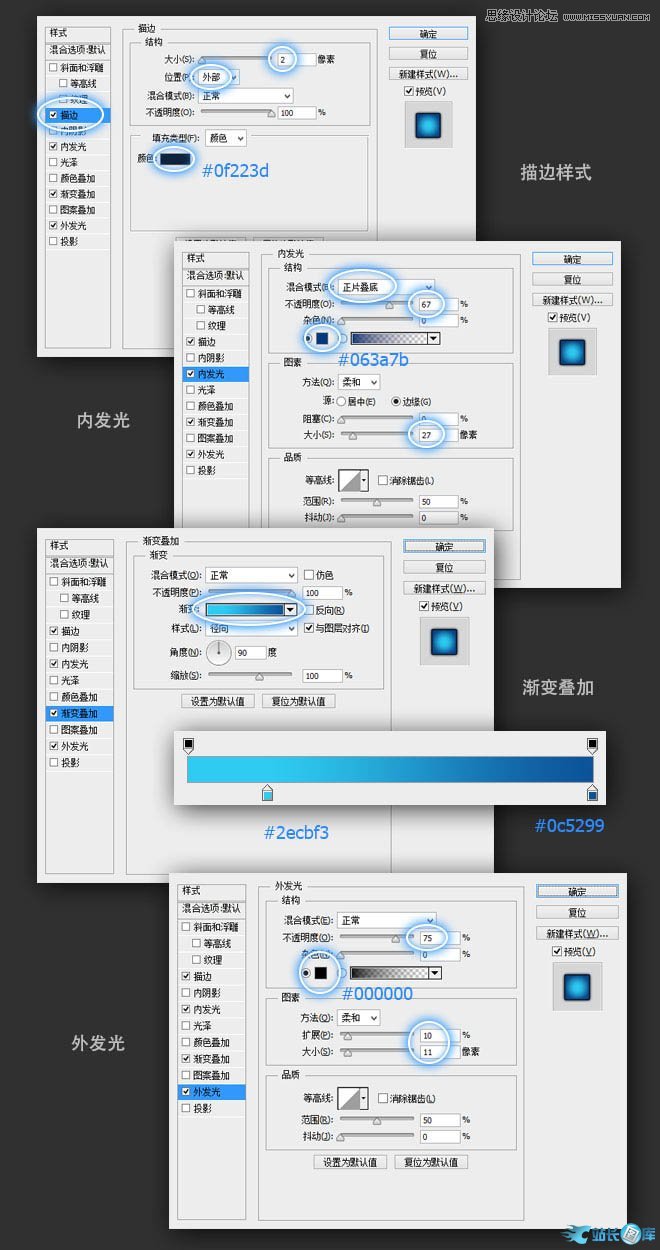Image resolution: width=660 pixels, height=1250 pixels.
Task: Enable the 仿色 dither checkbox in Gradient Overlay
Action: coord(309,576)
